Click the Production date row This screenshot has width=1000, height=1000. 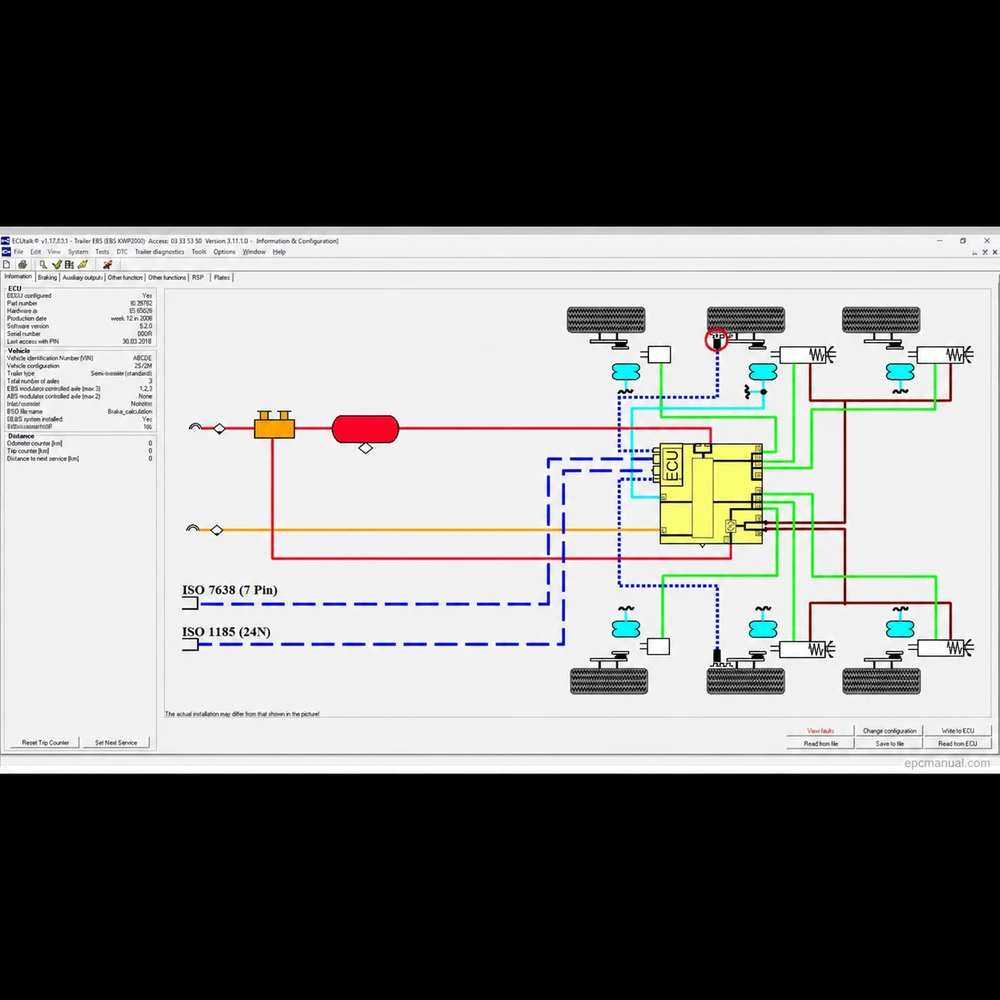pyautogui.click(x=79, y=318)
